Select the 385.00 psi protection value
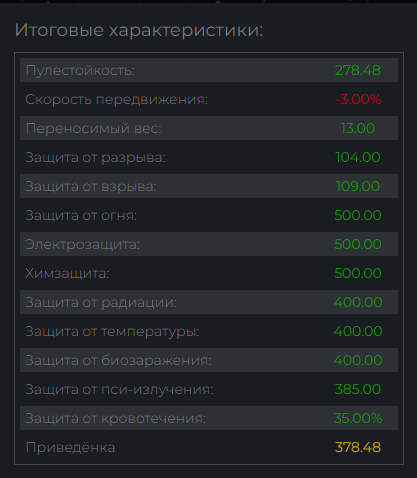417x478 pixels. point(358,389)
